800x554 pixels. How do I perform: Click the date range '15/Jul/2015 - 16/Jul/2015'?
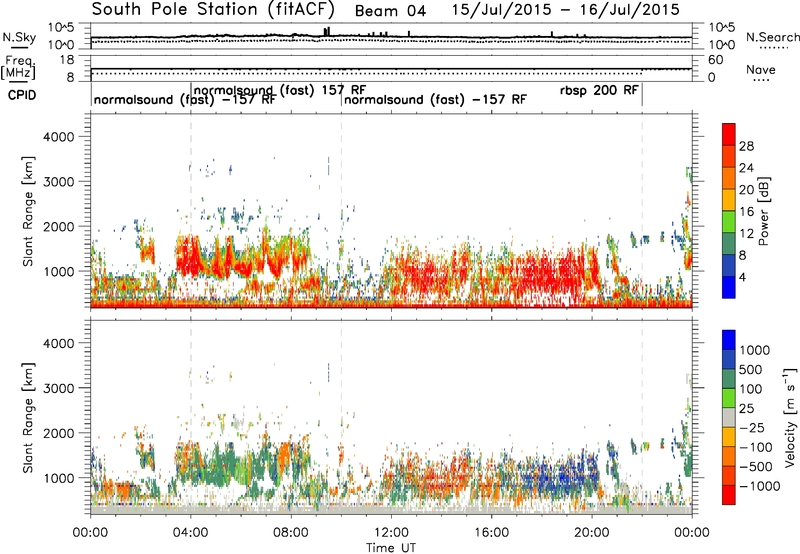click(566, 9)
